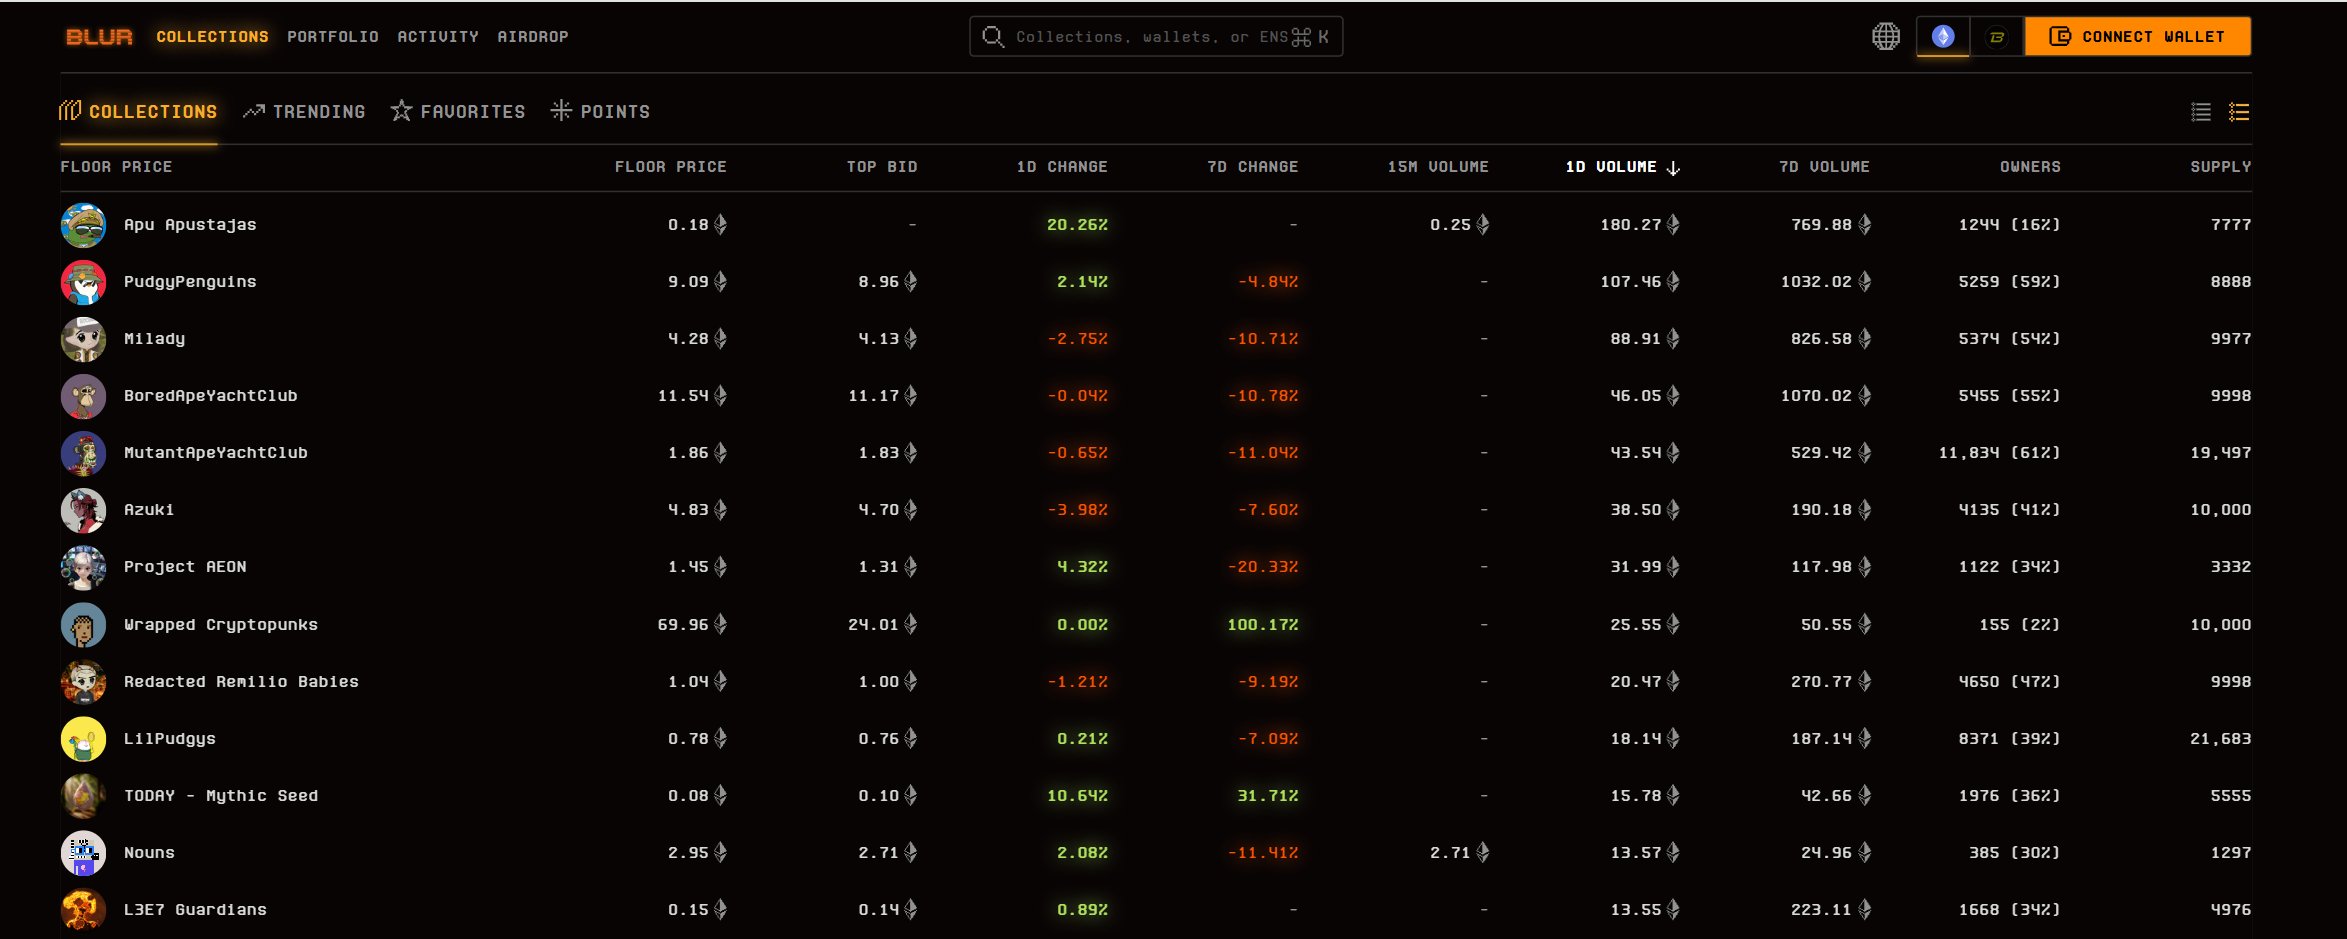
Task: Switch to detailed list view icon
Action: pyautogui.click(x=2239, y=112)
